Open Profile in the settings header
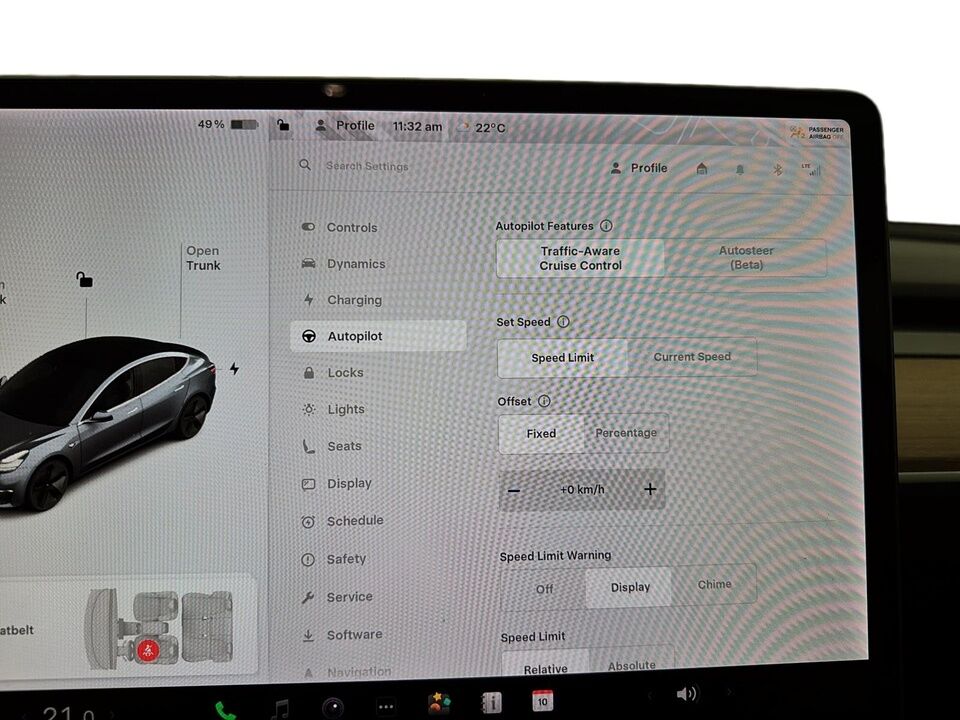Screen dimensions: 960x720 (x=639, y=168)
